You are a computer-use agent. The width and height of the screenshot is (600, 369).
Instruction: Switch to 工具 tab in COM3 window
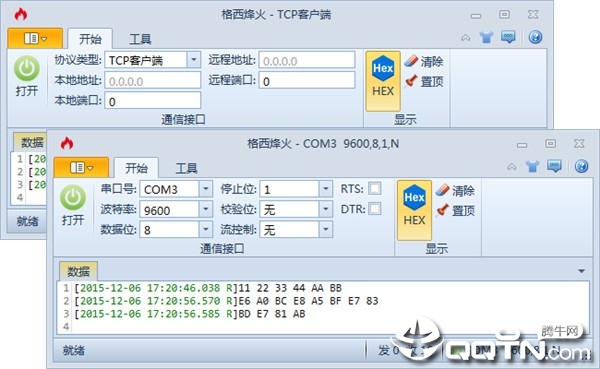(x=186, y=168)
